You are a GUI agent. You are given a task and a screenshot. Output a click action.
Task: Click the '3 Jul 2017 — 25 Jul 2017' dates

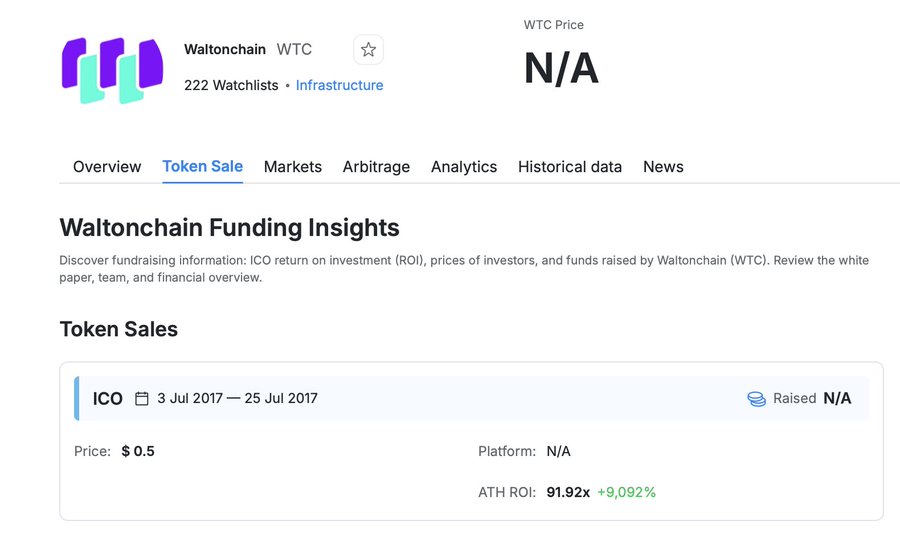pos(238,398)
